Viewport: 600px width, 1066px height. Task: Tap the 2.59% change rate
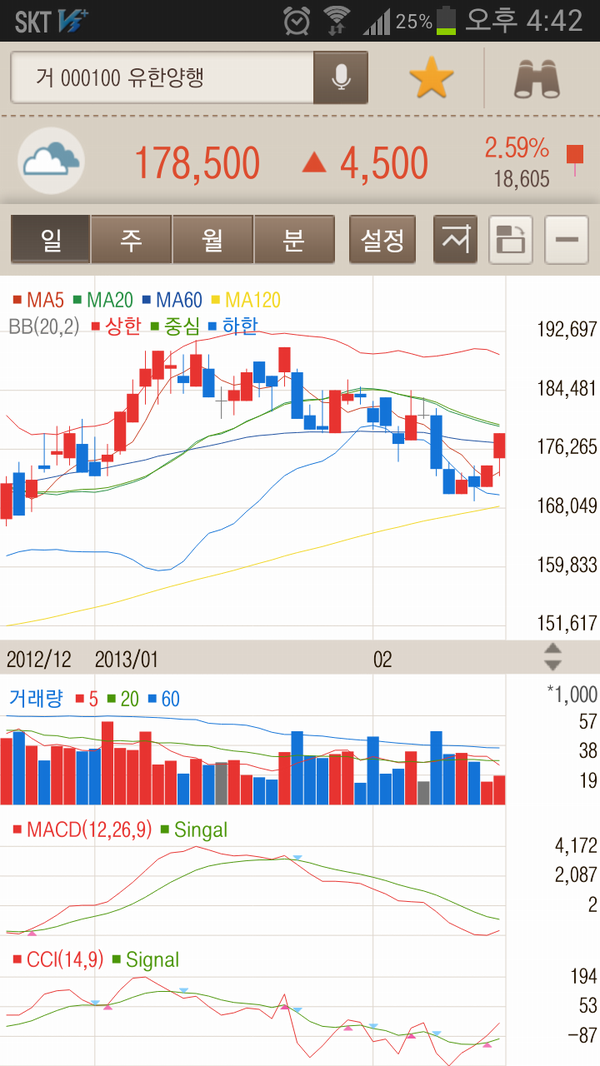pyautogui.click(x=516, y=148)
